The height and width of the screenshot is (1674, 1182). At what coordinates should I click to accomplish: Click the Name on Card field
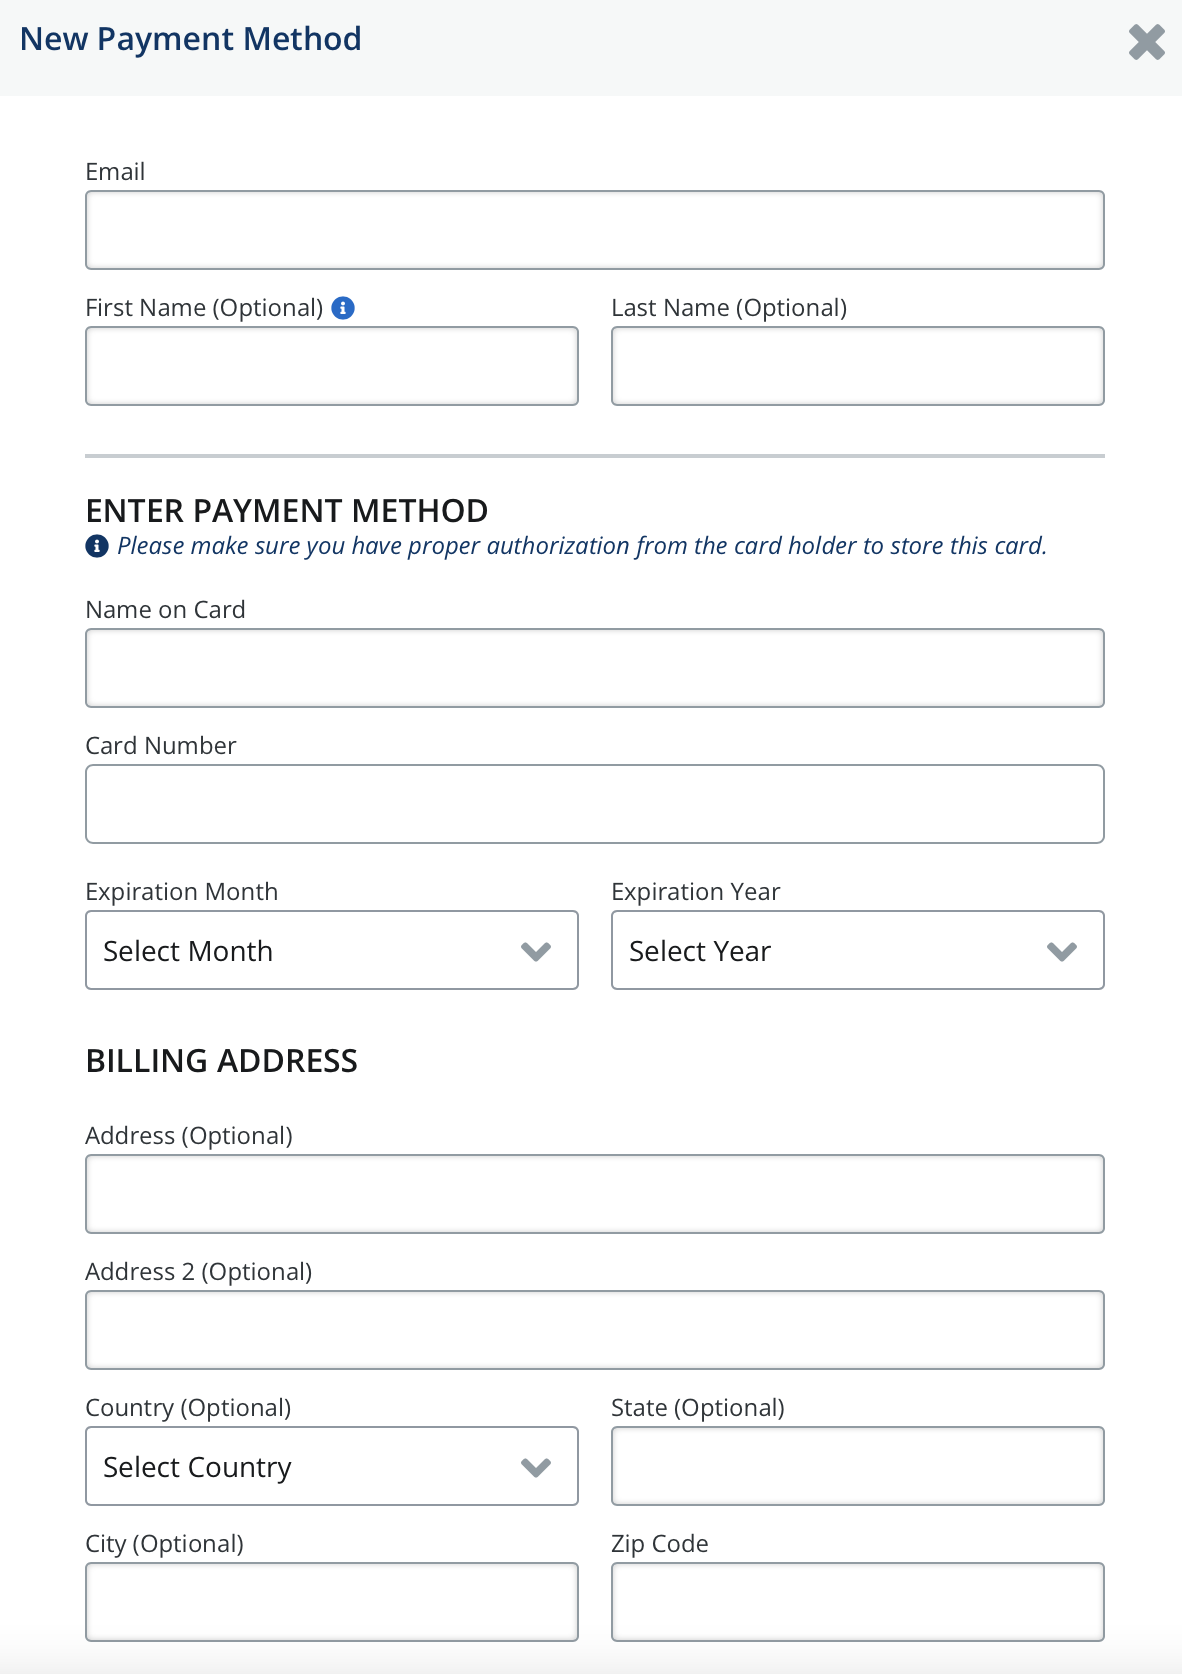594,667
